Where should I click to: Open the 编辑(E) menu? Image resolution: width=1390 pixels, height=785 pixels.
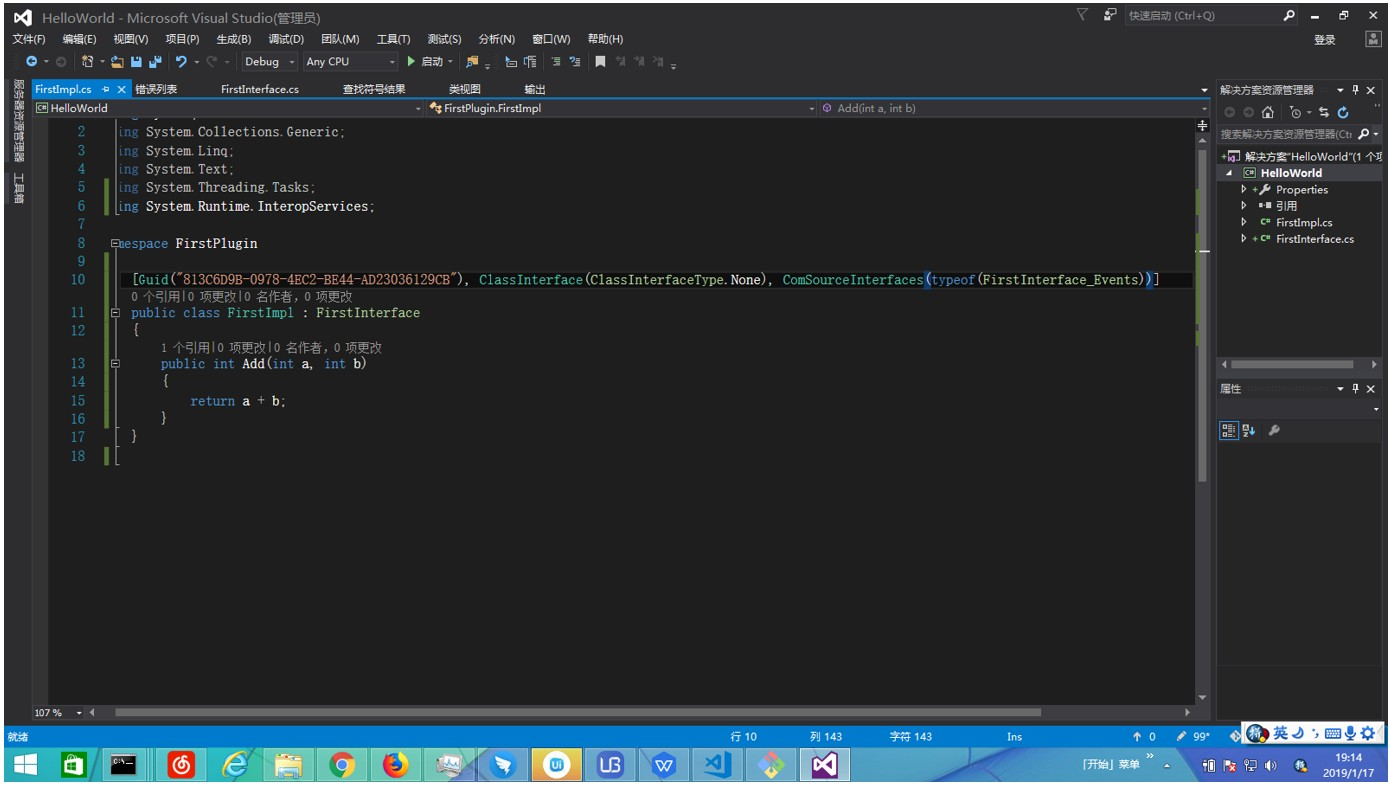tap(79, 39)
